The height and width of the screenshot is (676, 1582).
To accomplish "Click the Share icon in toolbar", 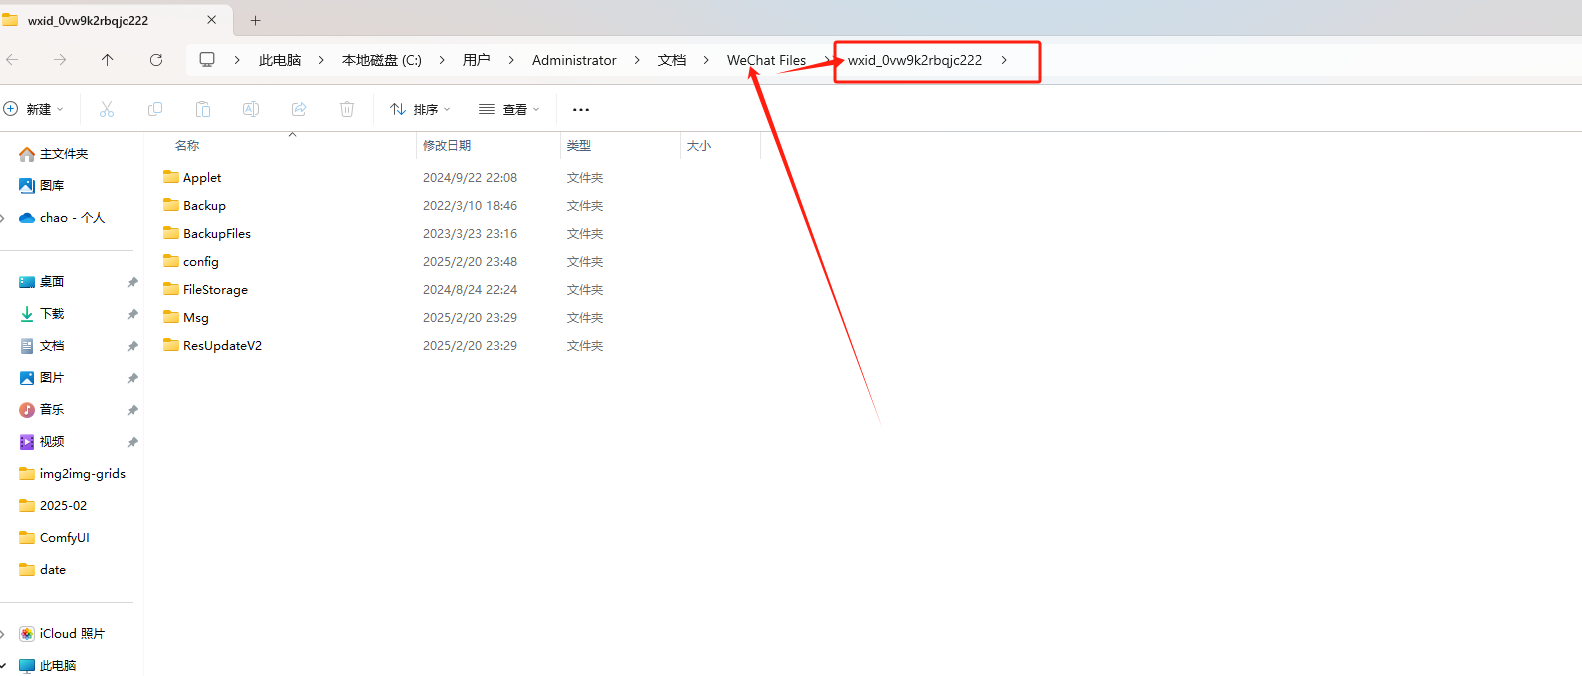I will coord(299,109).
